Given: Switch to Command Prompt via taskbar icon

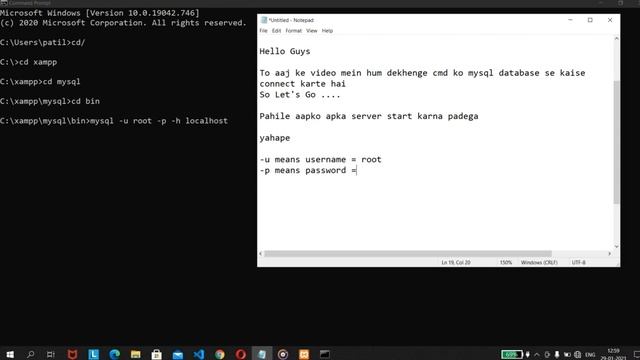Looking at the screenshot, I should click(325, 354).
